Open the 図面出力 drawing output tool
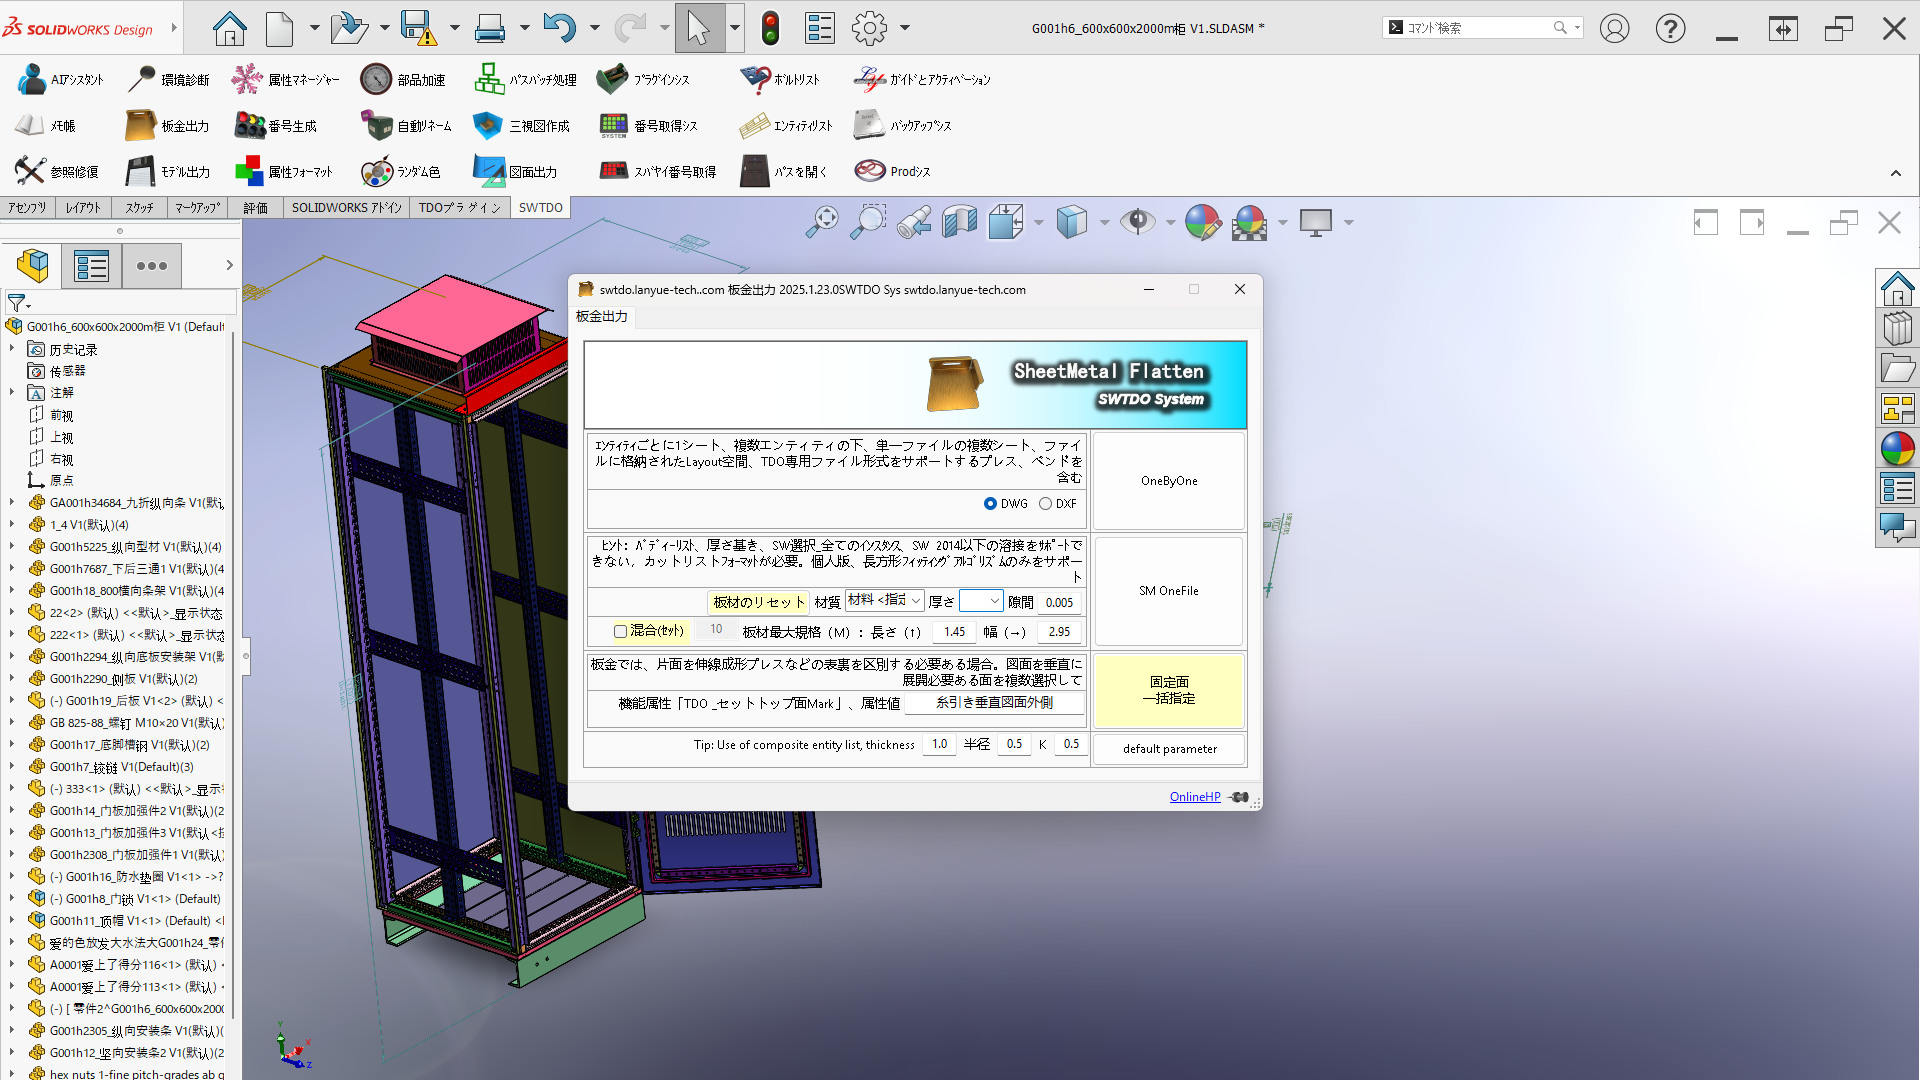Screen dimensions: 1920x1080 [489, 172]
